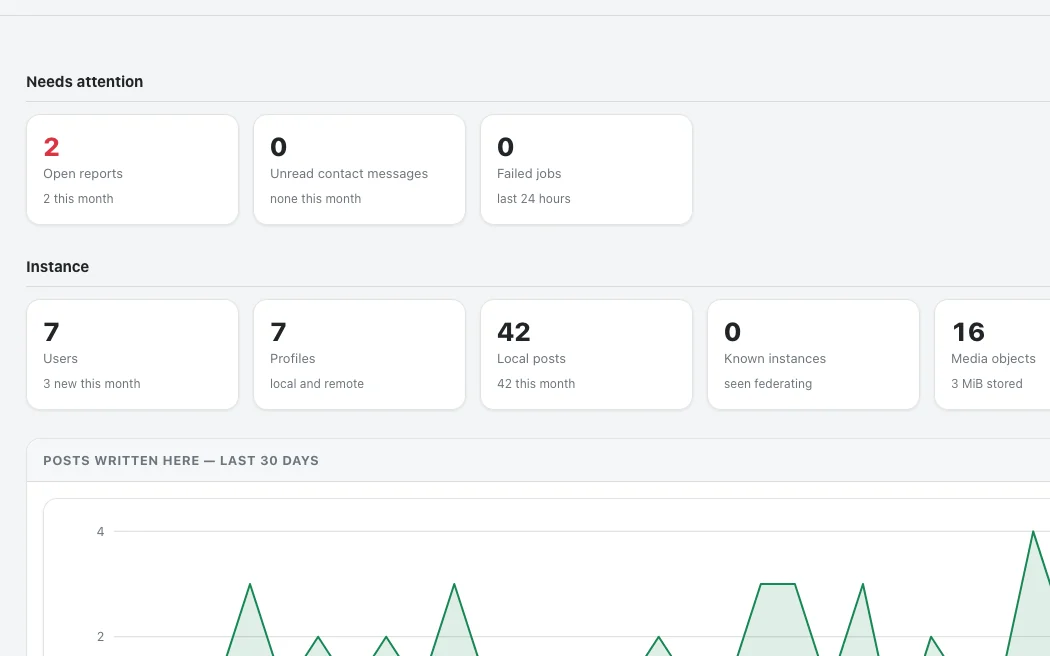Click the flat-topped plateau in the posts chart
1050x656 pixels.
(x=778, y=584)
